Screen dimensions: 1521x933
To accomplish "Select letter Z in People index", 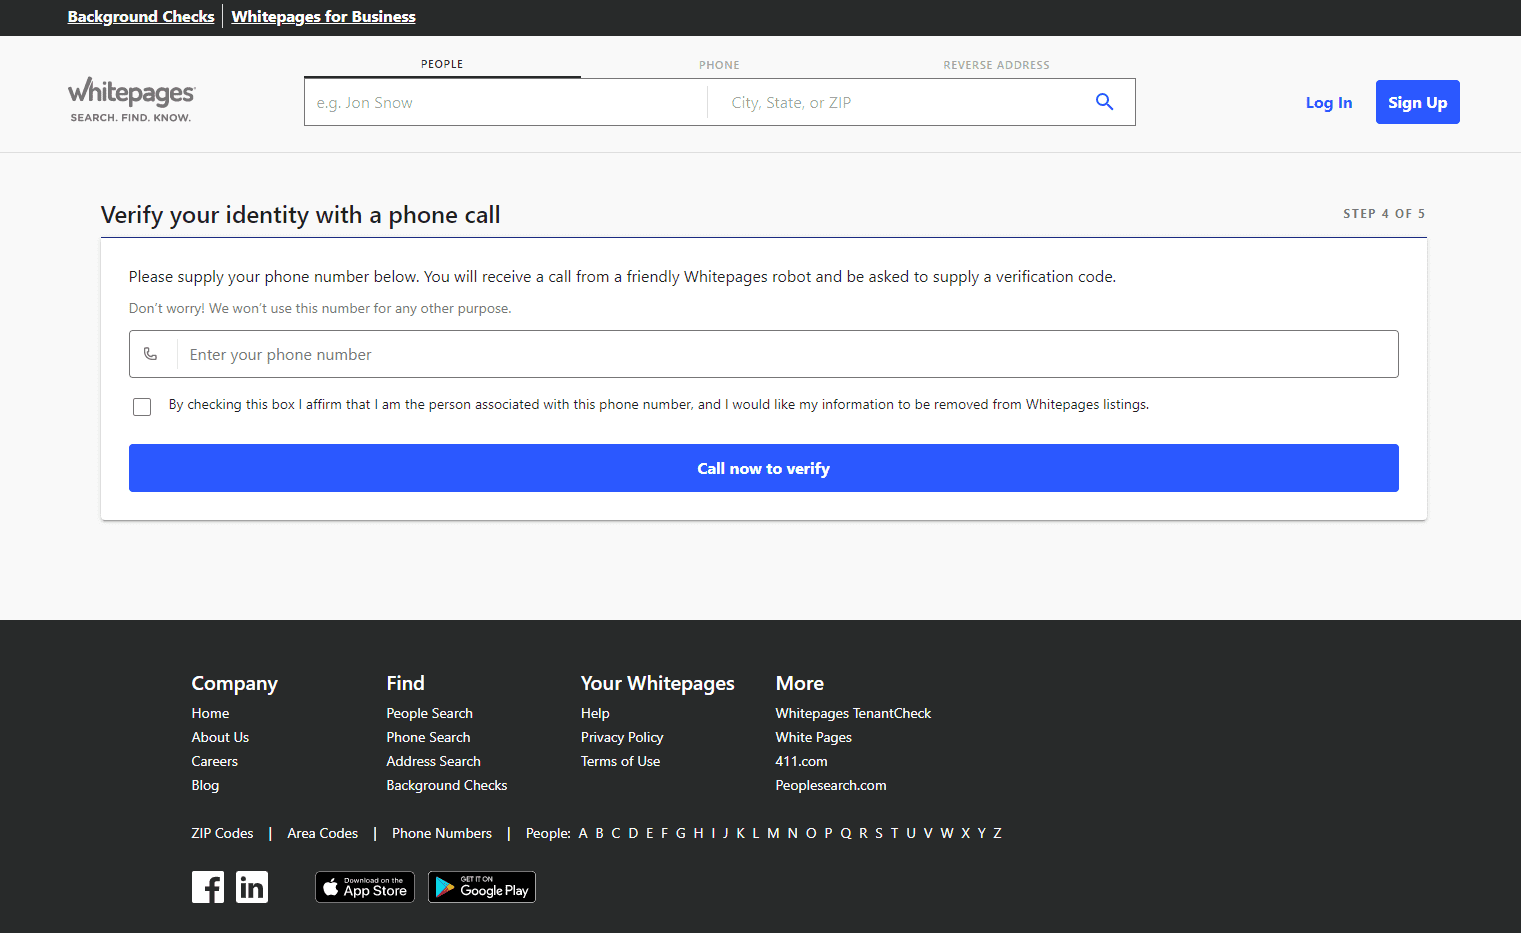I will click(x=997, y=833).
